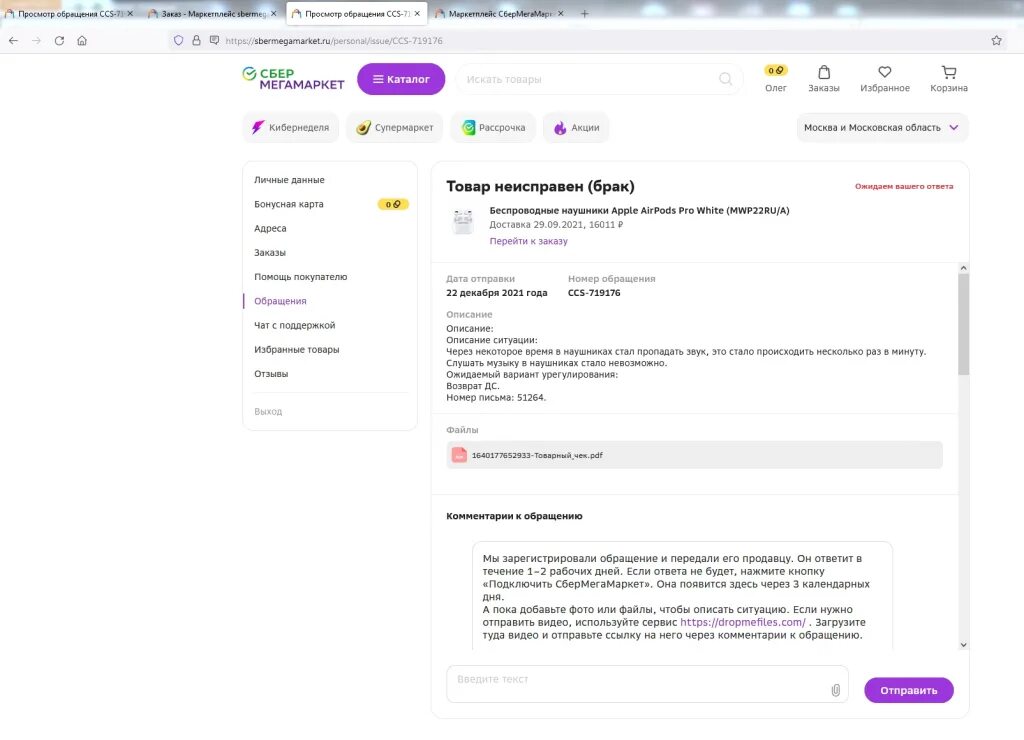The width and height of the screenshot is (1024, 740).
Task: Open Бонусная карта in sidebar
Action: point(289,204)
